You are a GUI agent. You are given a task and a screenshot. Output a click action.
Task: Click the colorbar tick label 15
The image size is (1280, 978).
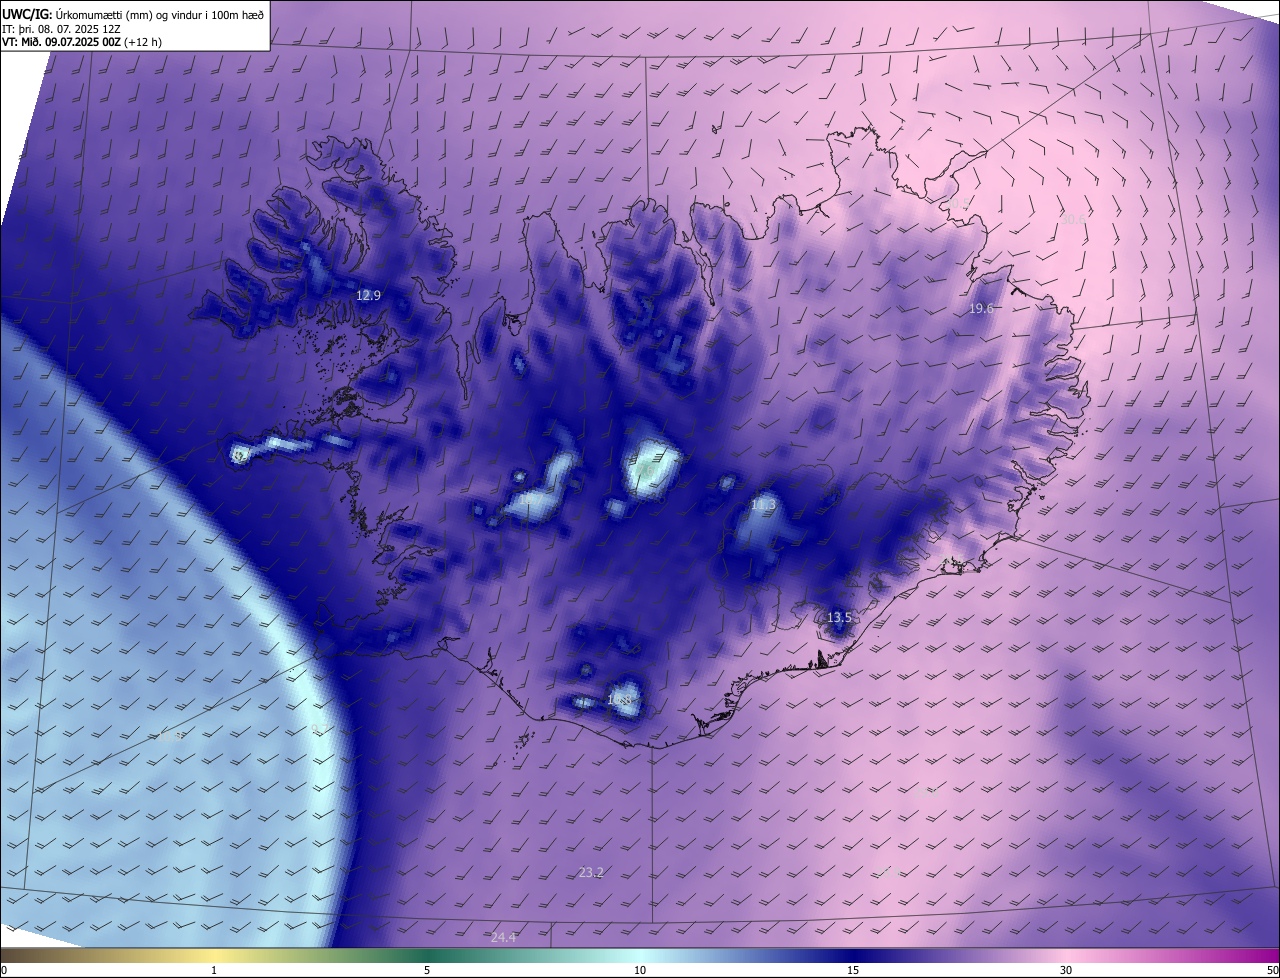click(853, 970)
